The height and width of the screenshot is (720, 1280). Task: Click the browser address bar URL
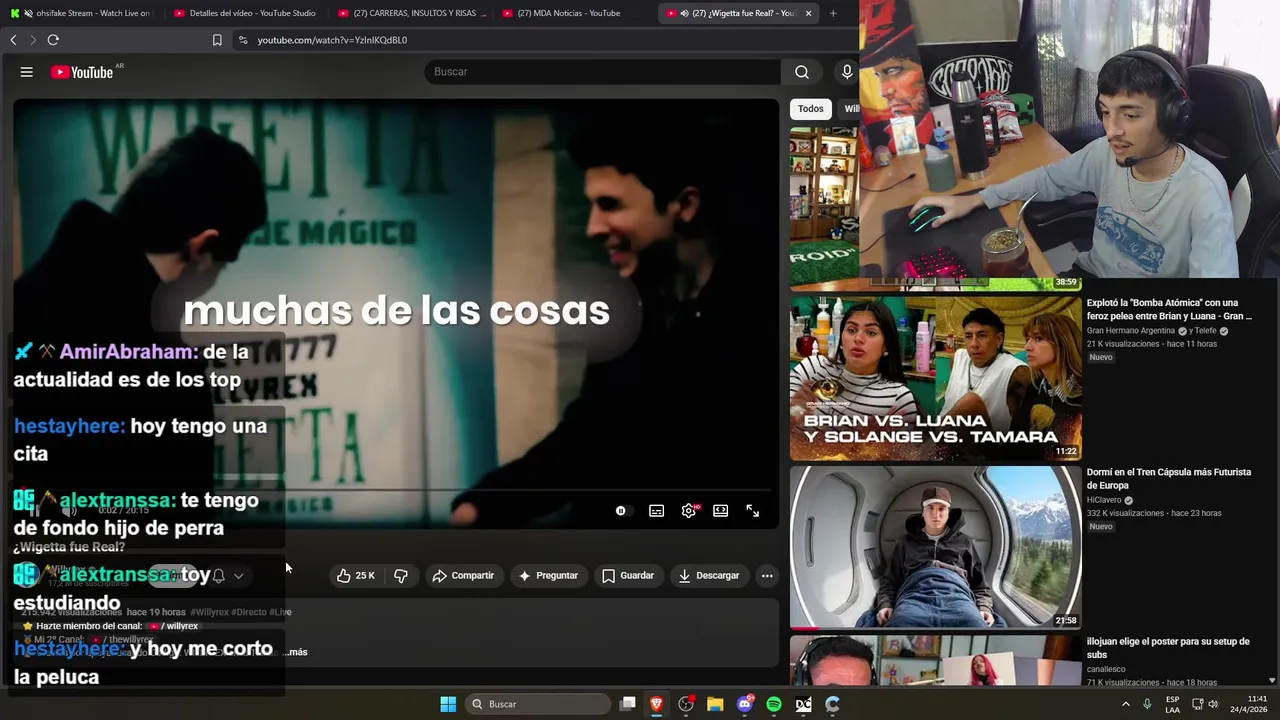(332, 40)
